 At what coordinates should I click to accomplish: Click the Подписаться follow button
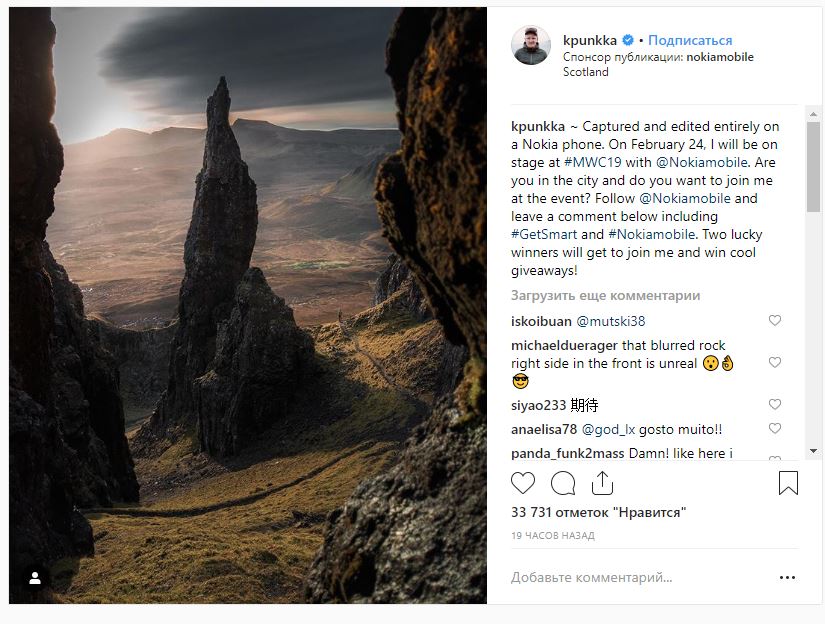pyautogui.click(x=690, y=41)
